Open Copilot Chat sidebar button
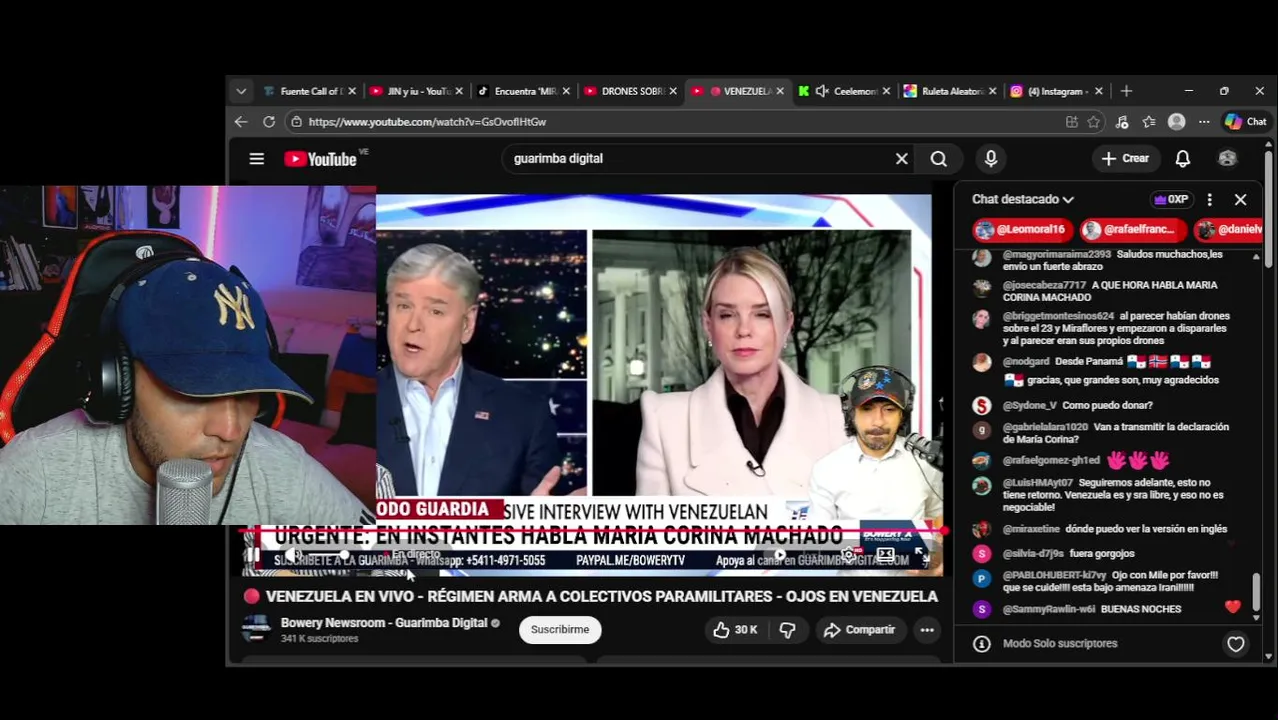 (1246, 122)
